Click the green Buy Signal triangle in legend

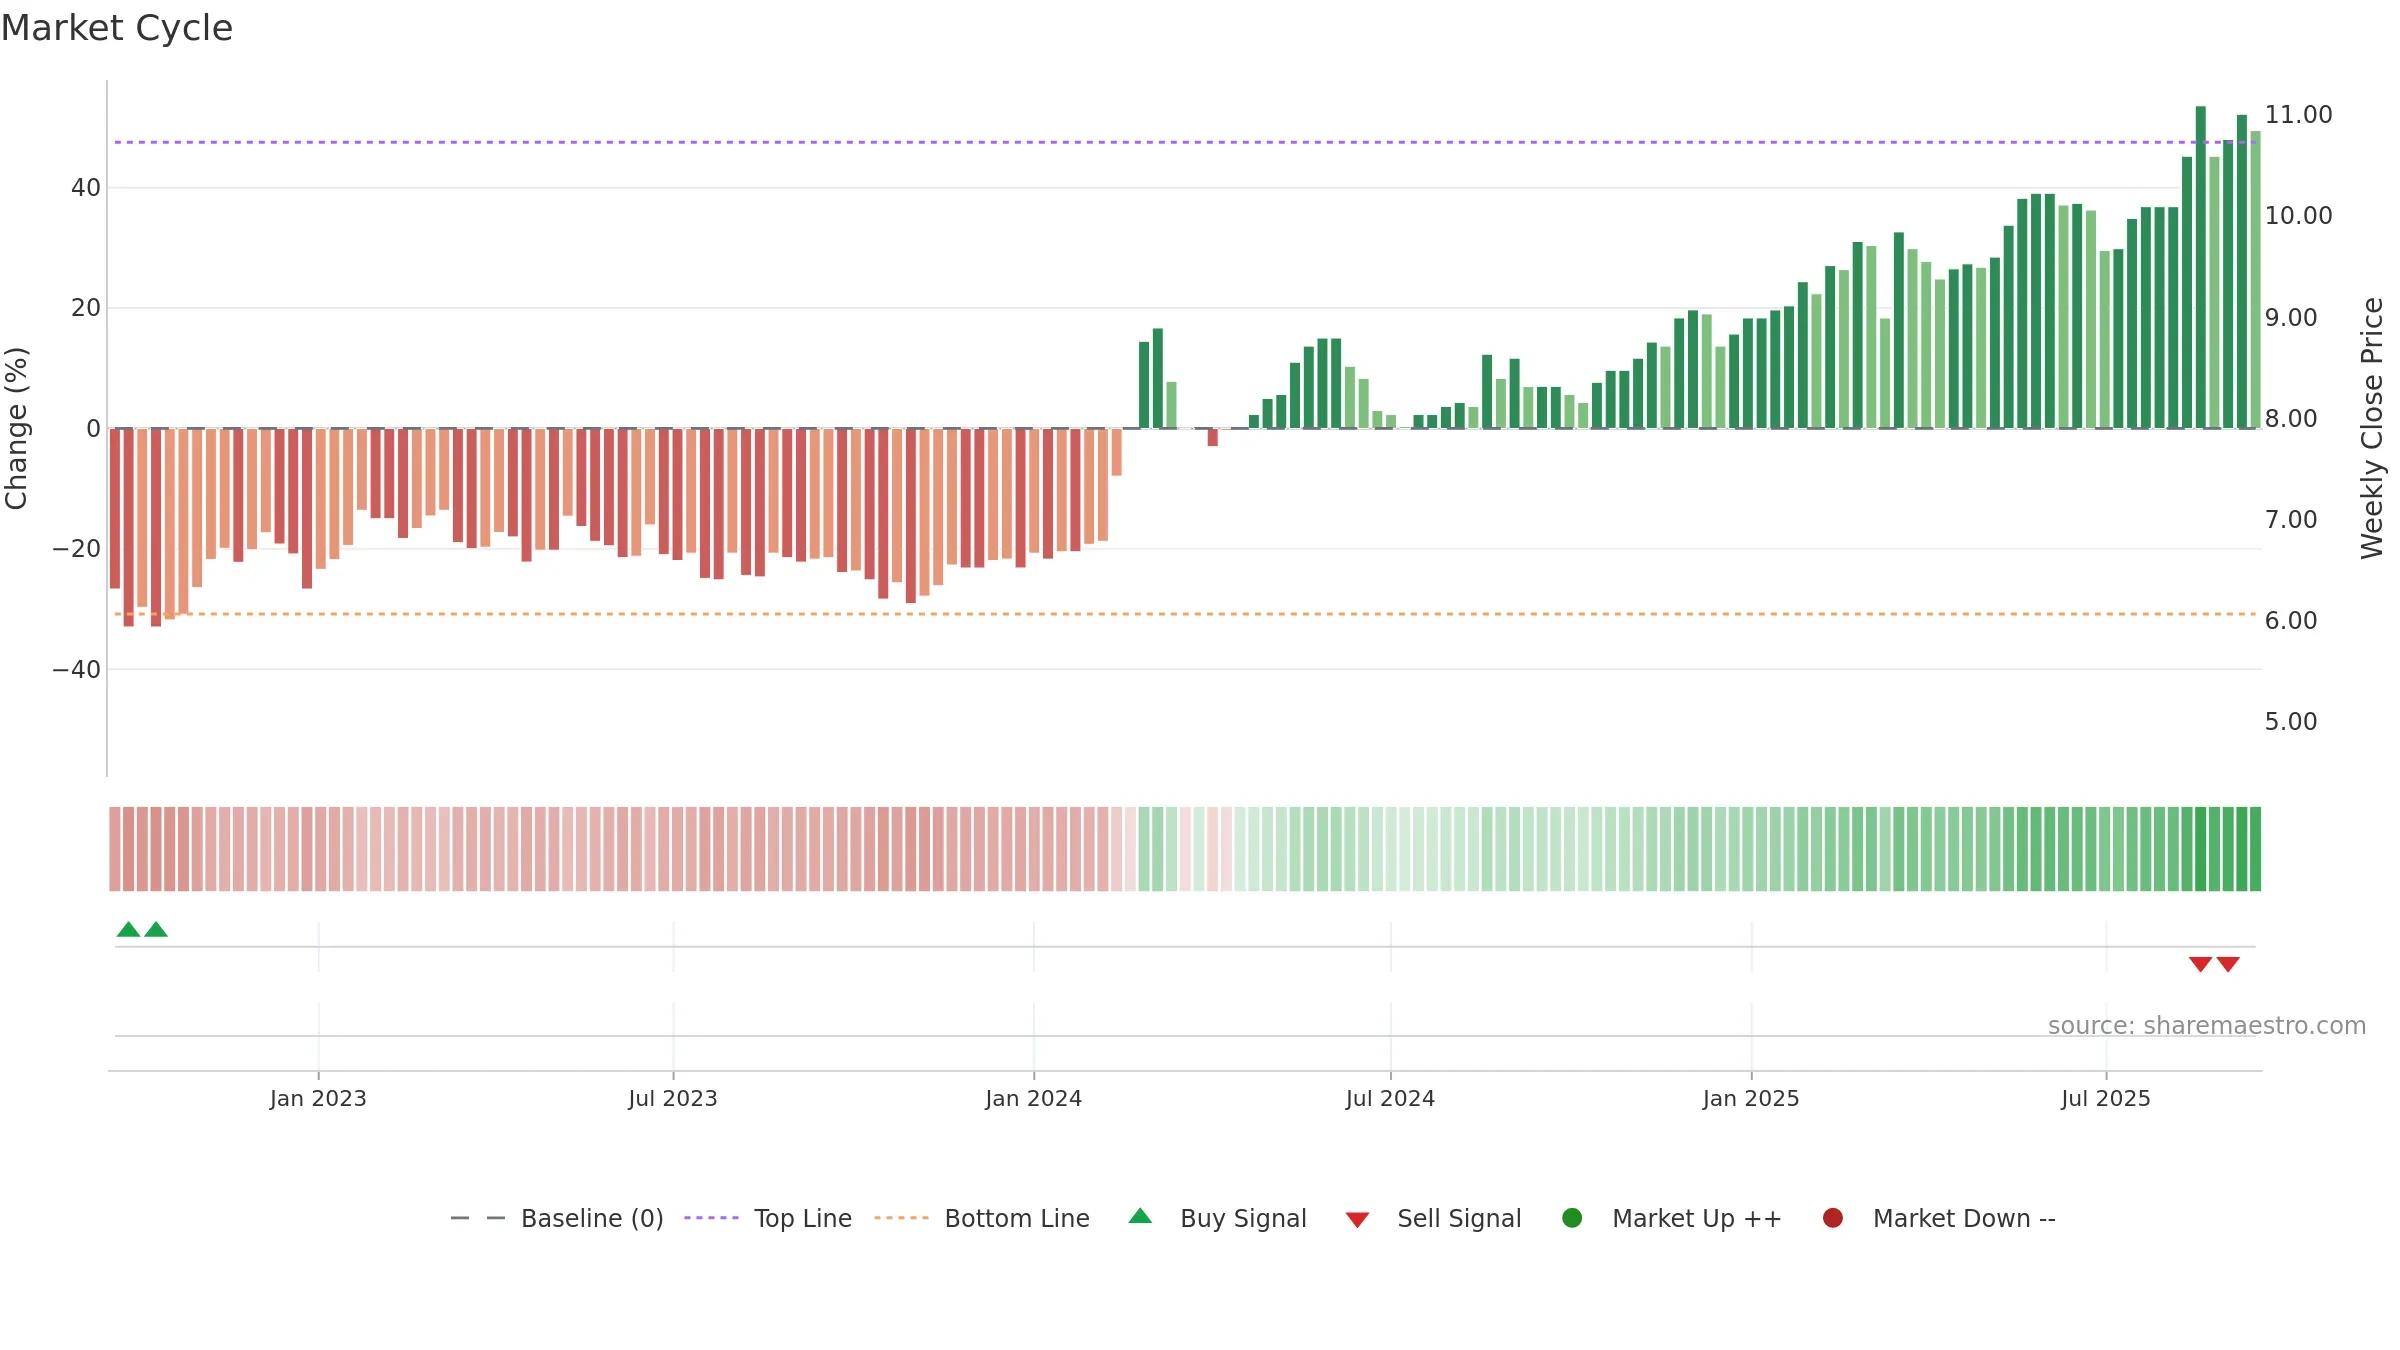click(x=1140, y=1216)
